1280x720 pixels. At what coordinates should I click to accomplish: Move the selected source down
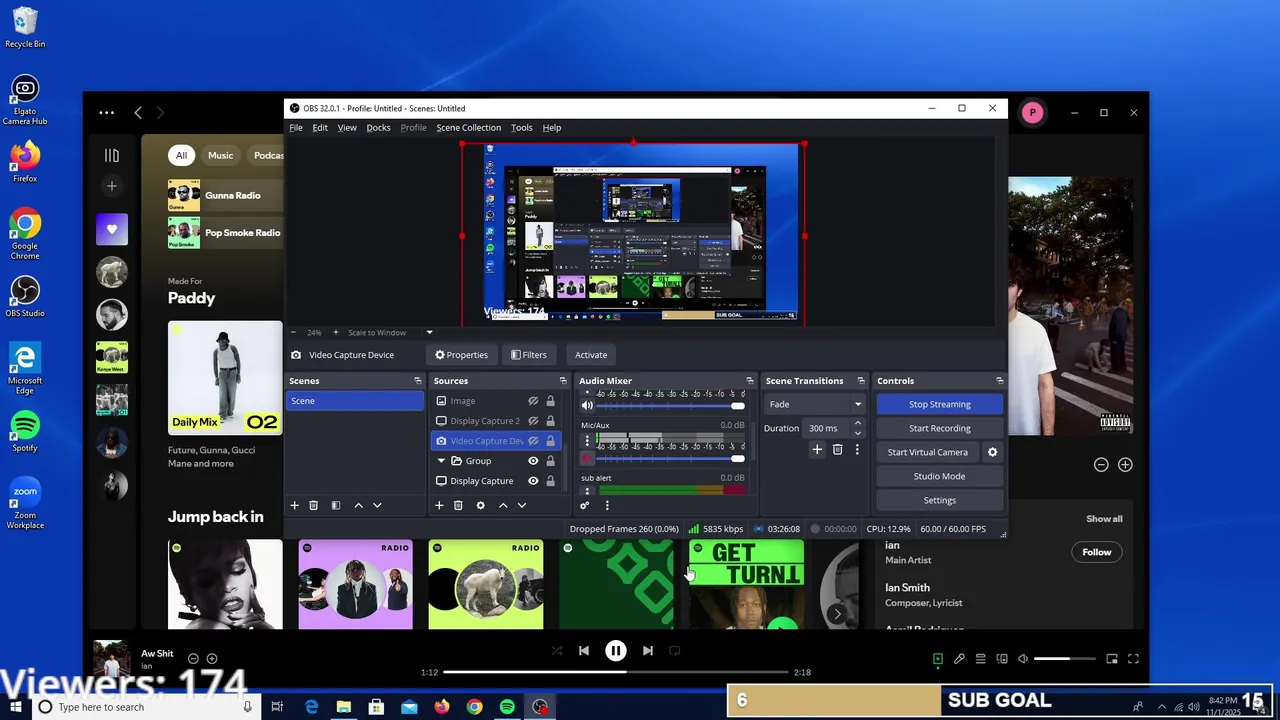pos(521,505)
